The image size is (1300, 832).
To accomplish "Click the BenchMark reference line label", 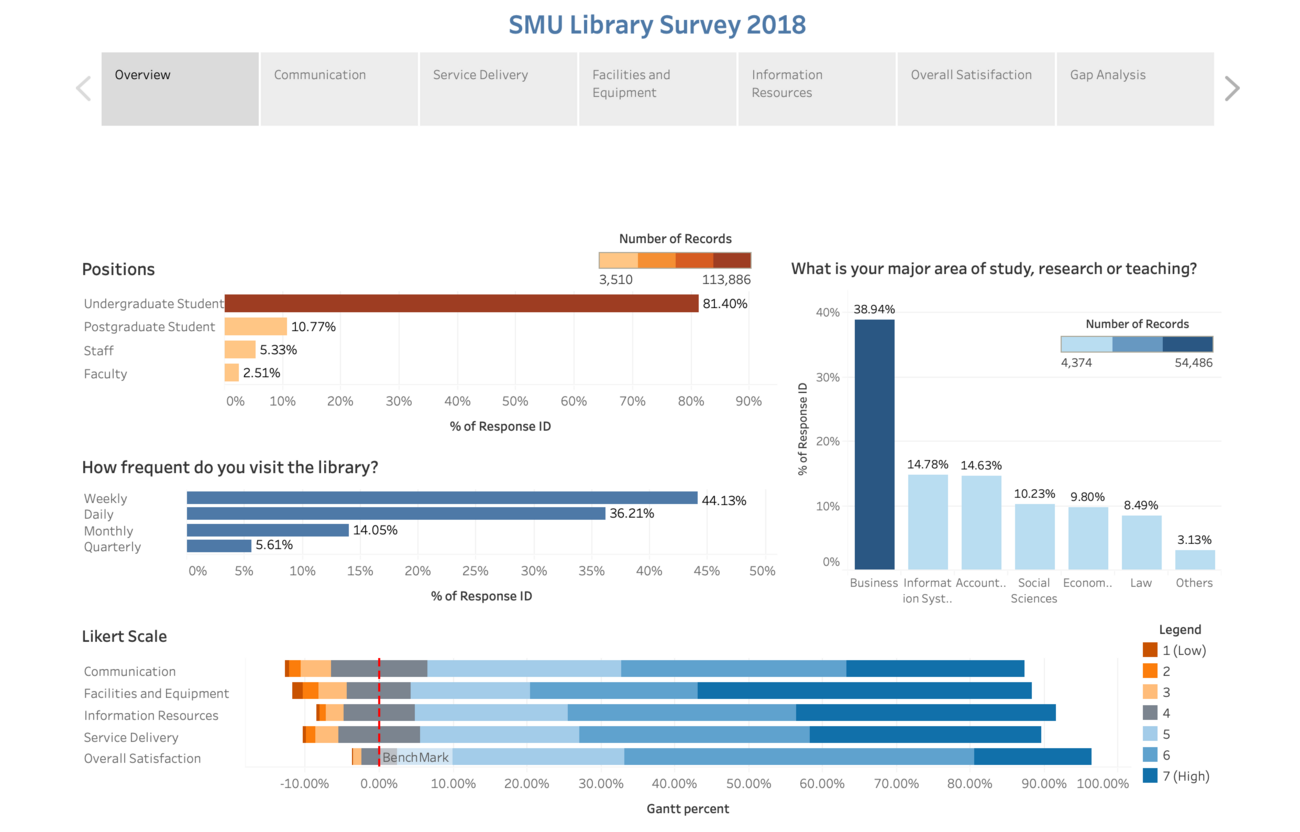I will tap(416, 758).
